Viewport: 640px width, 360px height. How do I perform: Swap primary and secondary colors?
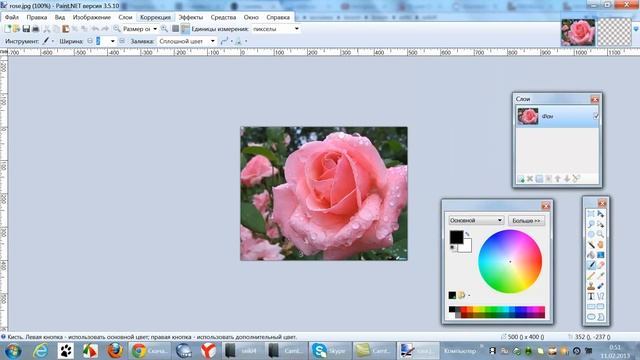point(467,234)
